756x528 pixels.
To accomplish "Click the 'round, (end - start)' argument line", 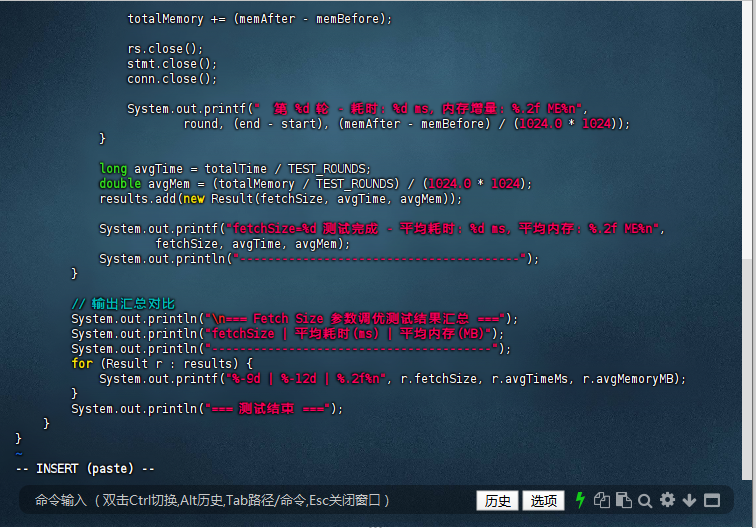I will 406,124.
